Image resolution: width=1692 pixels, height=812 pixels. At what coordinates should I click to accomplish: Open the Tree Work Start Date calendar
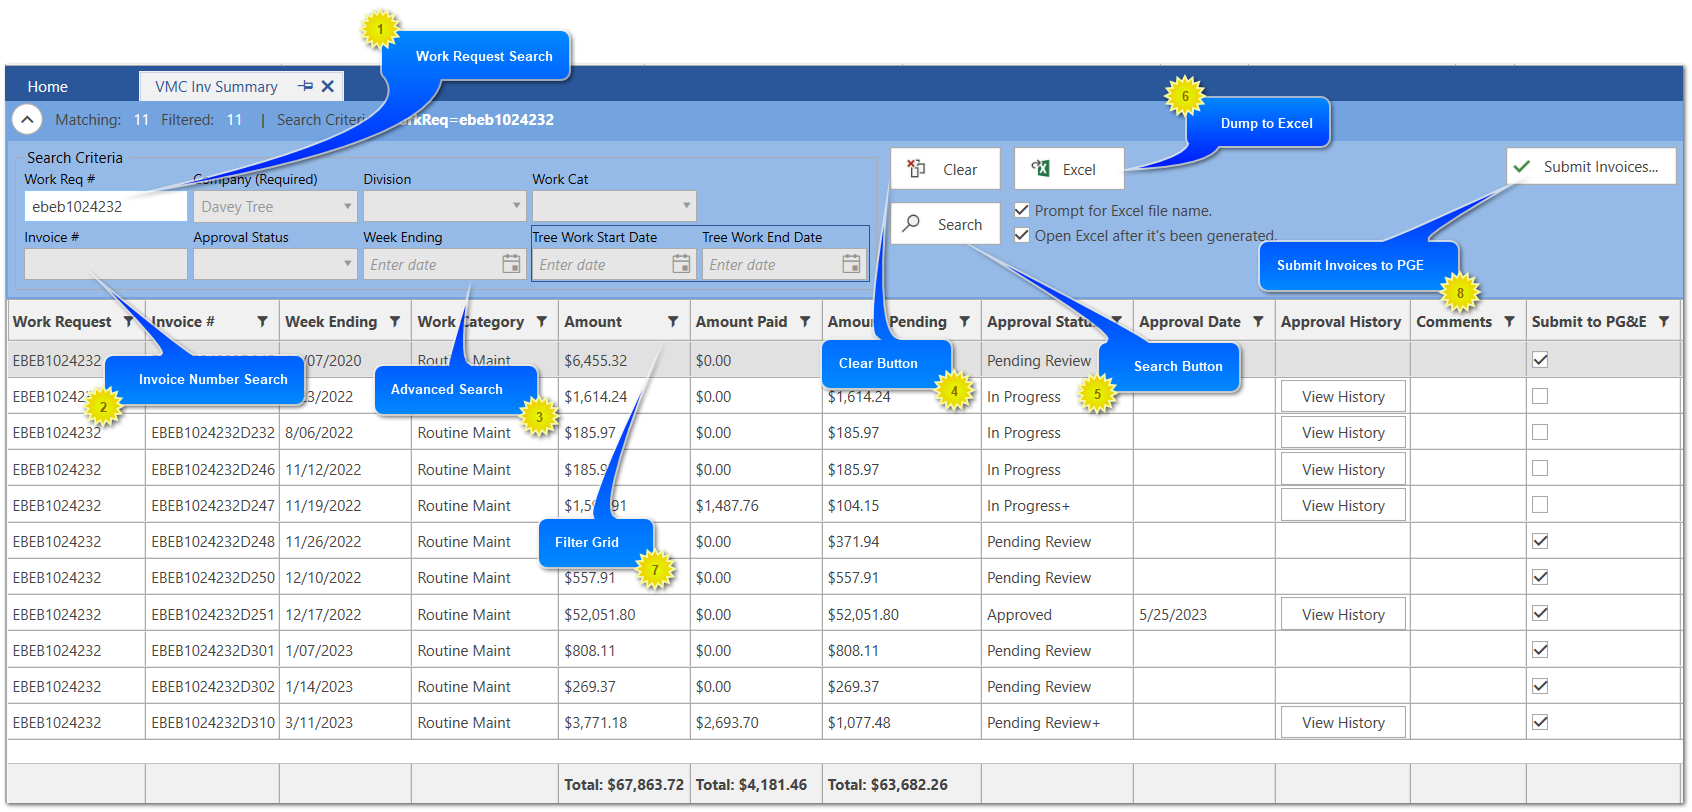(x=681, y=264)
